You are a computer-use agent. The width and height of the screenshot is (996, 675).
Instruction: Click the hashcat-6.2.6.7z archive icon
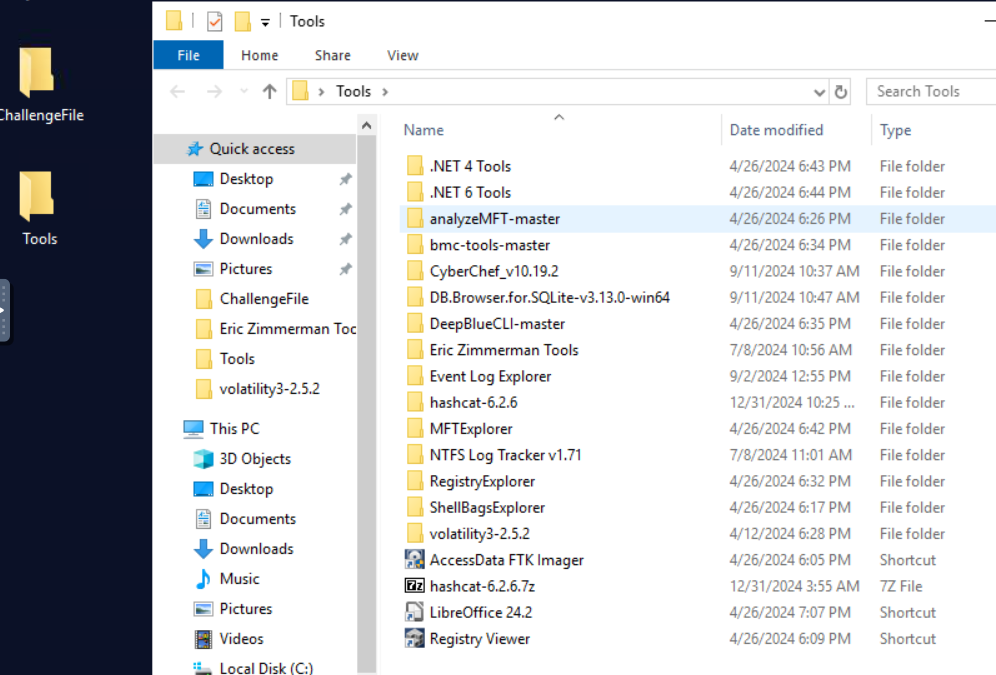click(x=414, y=586)
